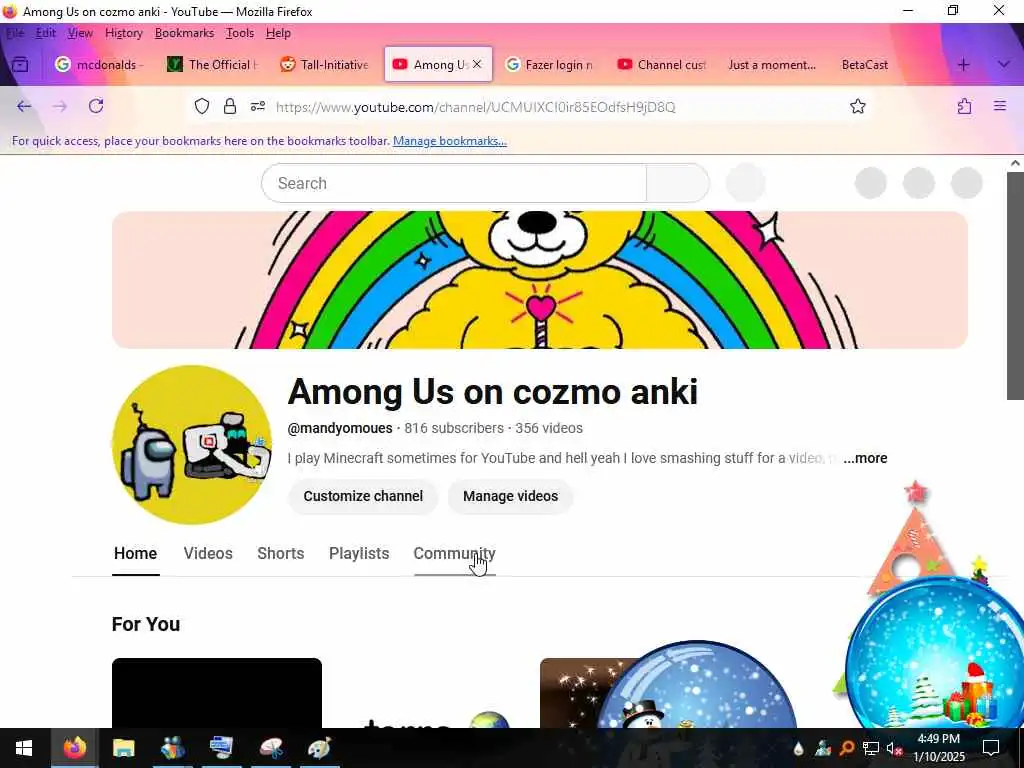Open the Paint palette taskbar icon
Image resolution: width=1024 pixels, height=768 pixels.
click(319, 748)
